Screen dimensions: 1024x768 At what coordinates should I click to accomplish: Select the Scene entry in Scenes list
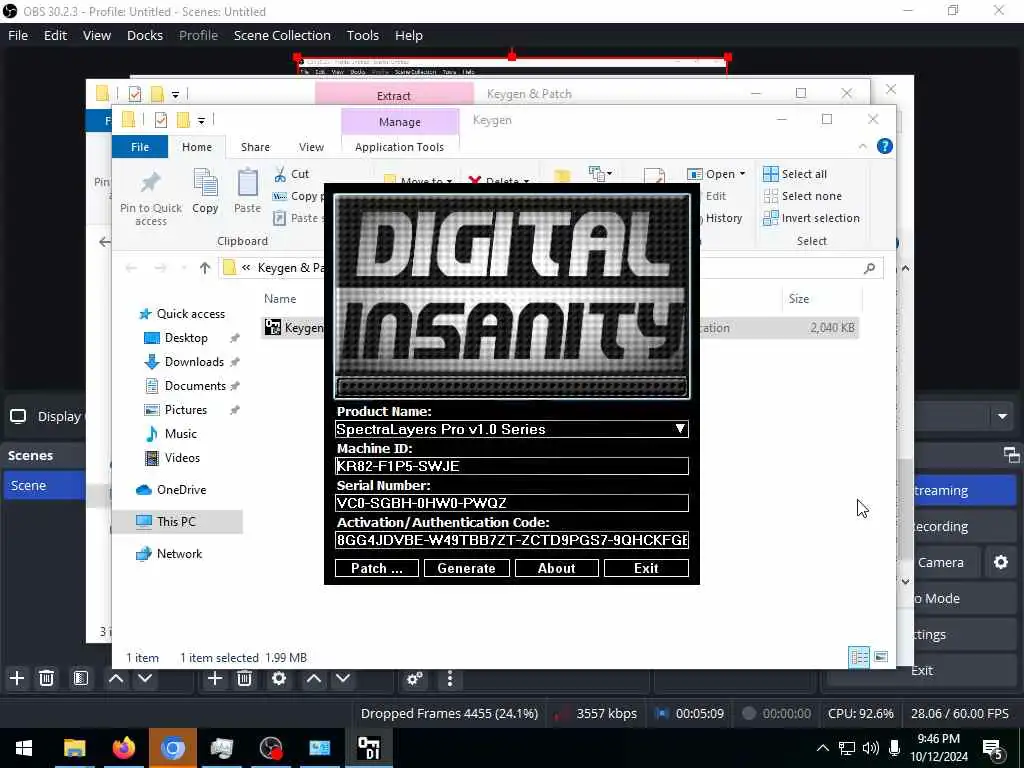tap(43, 485)
